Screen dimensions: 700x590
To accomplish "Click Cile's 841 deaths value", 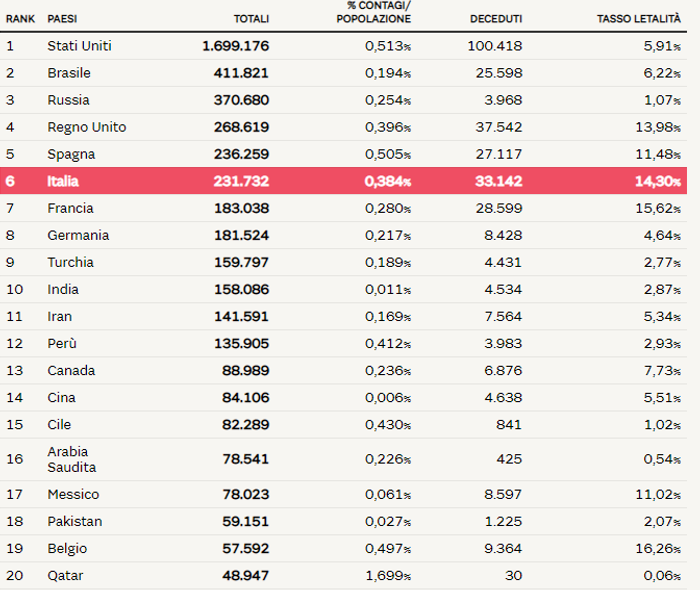I will (x=508, y=425).
